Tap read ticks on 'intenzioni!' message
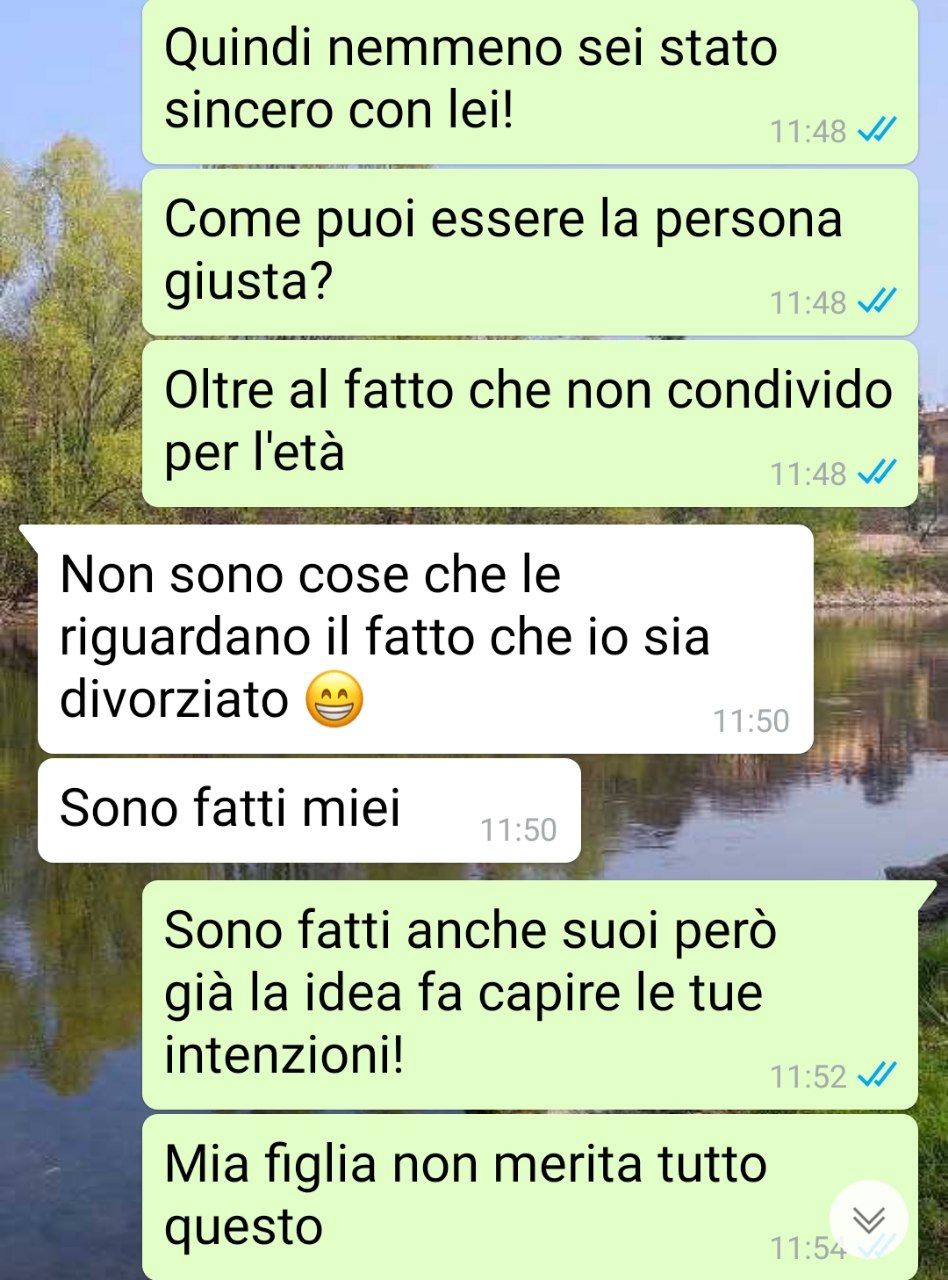This screenshot has height=1280, width=948. (x=878, y=1075)
